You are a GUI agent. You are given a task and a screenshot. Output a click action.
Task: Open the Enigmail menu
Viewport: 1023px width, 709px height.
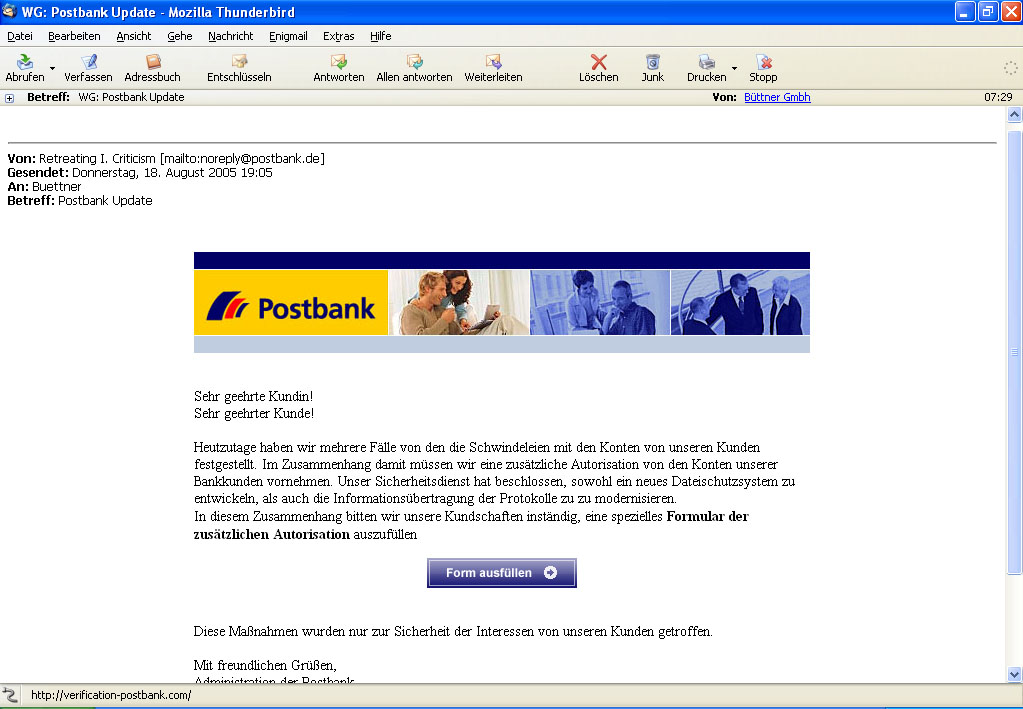(x=288, y=37)
